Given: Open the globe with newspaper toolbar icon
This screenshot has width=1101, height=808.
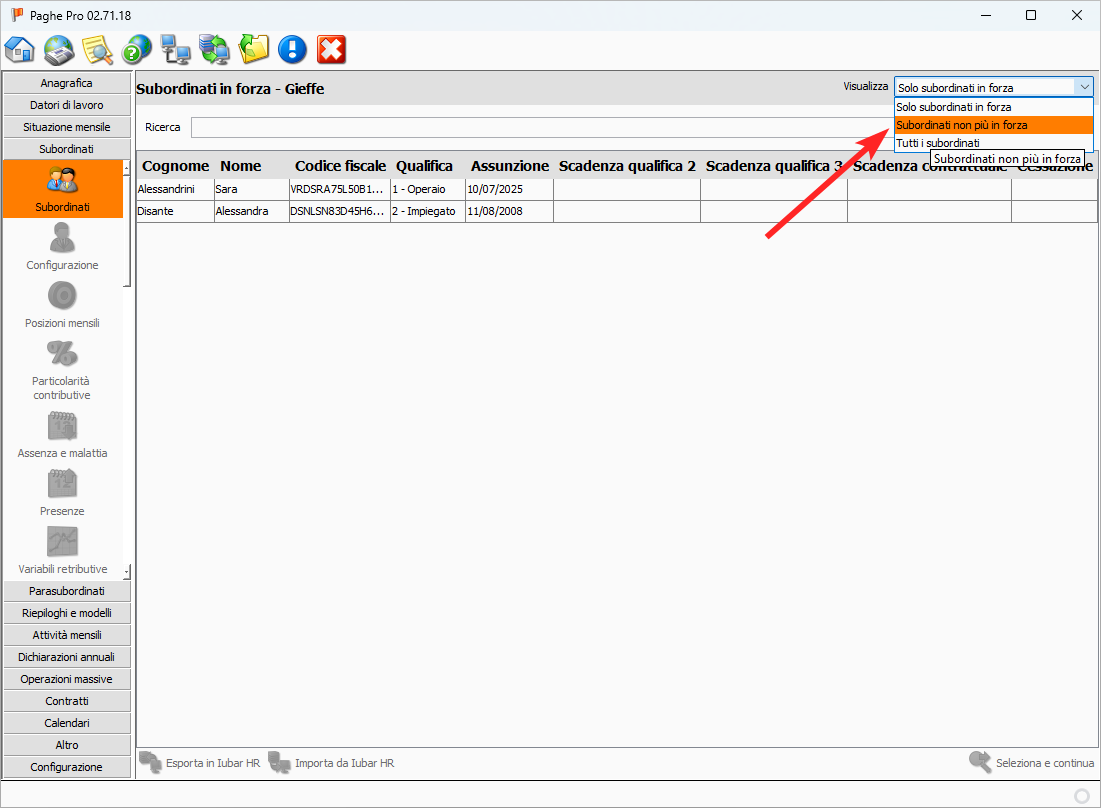Looking at the screenshot, I should [x=59, y=49].
